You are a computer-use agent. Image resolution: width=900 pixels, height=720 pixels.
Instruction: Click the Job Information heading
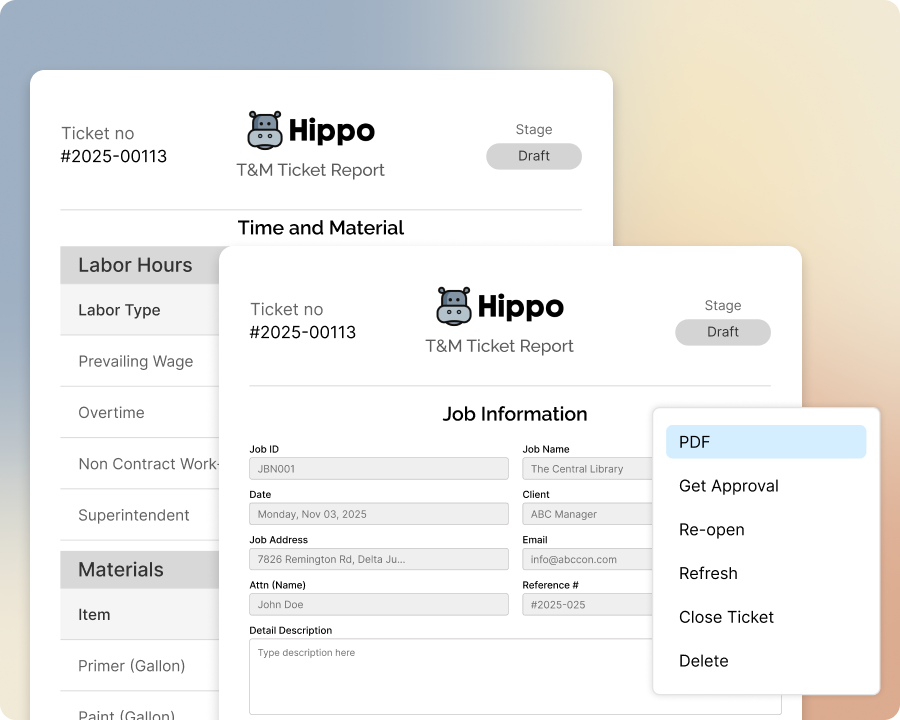tap(515, 414)
